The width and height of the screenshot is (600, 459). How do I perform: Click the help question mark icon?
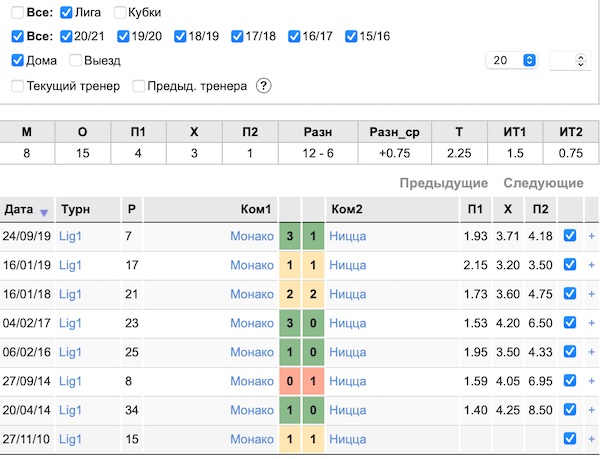tap(264, 86)
